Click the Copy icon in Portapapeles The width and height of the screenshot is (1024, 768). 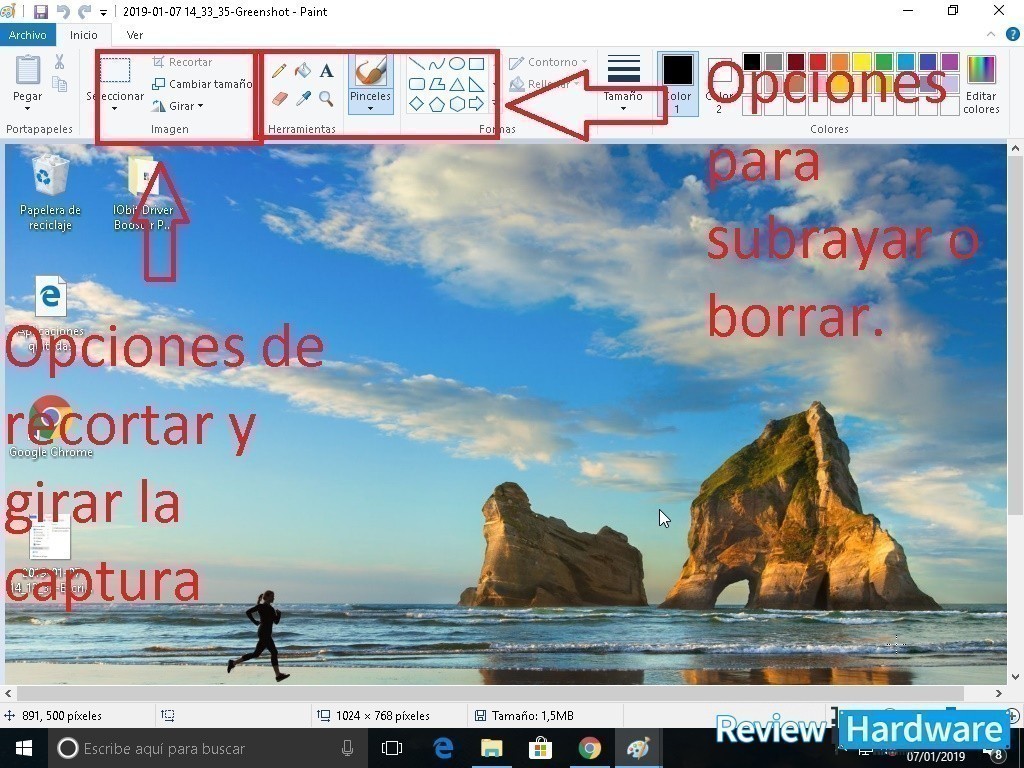point(59,84)
